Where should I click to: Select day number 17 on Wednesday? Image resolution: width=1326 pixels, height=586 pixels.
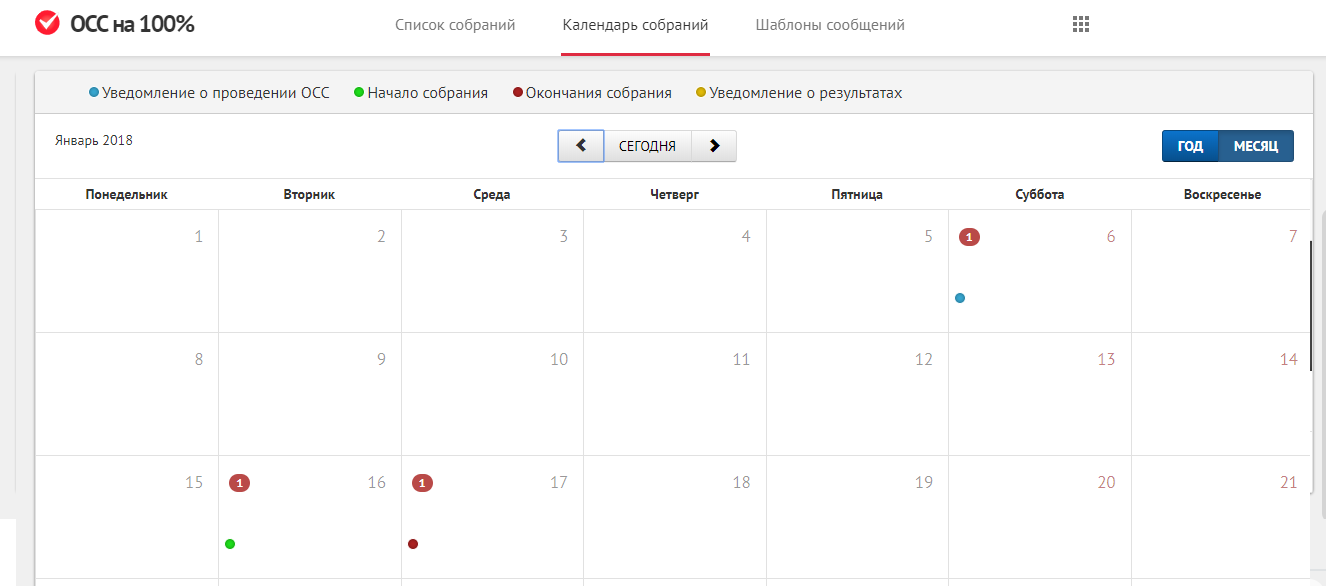559,483
